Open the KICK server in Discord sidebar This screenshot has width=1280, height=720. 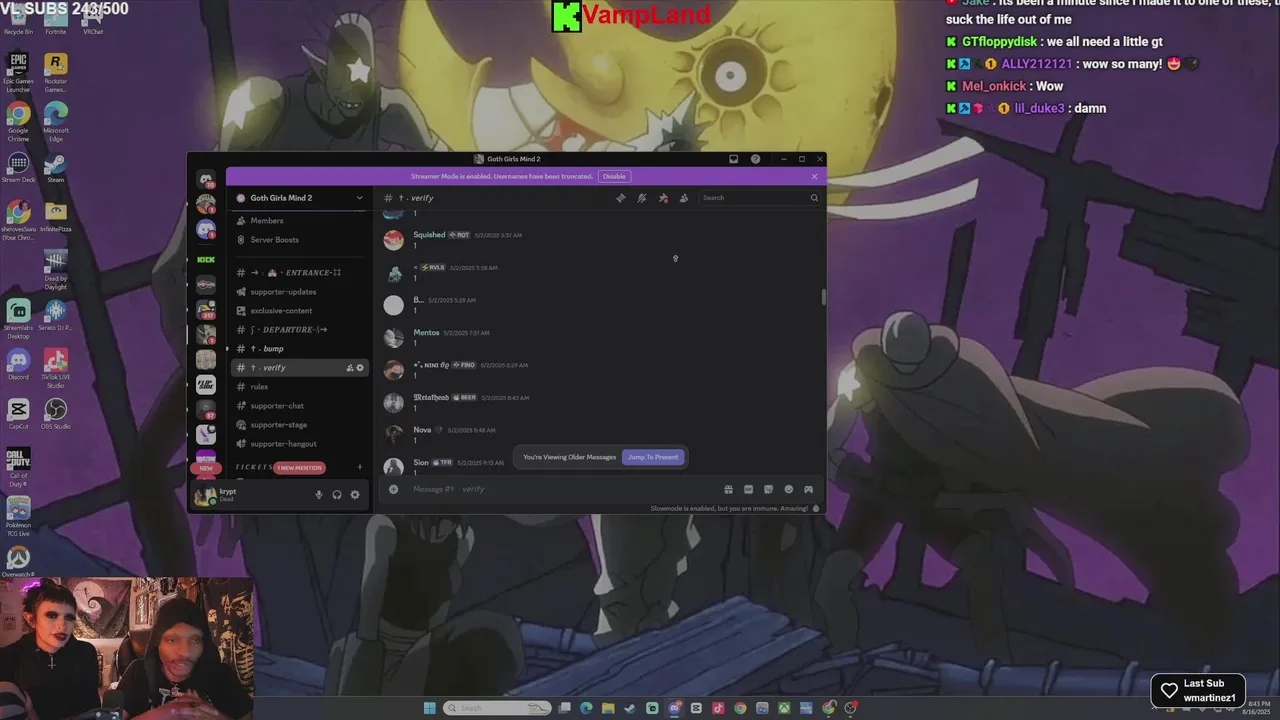click(x=206, y=259)
